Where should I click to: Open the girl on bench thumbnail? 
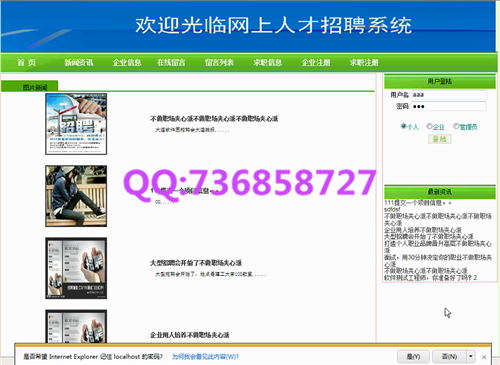click(x=76, y=196)
